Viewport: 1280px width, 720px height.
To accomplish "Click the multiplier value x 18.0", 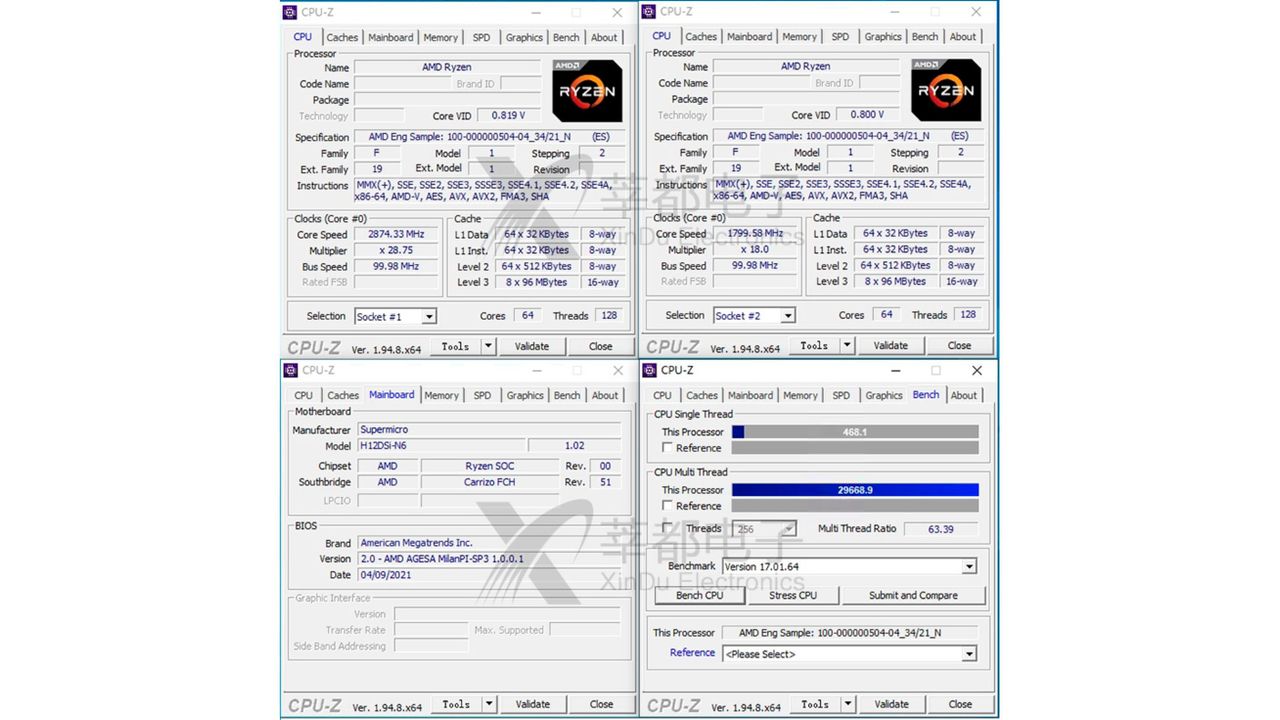I will tap(757, 249).
